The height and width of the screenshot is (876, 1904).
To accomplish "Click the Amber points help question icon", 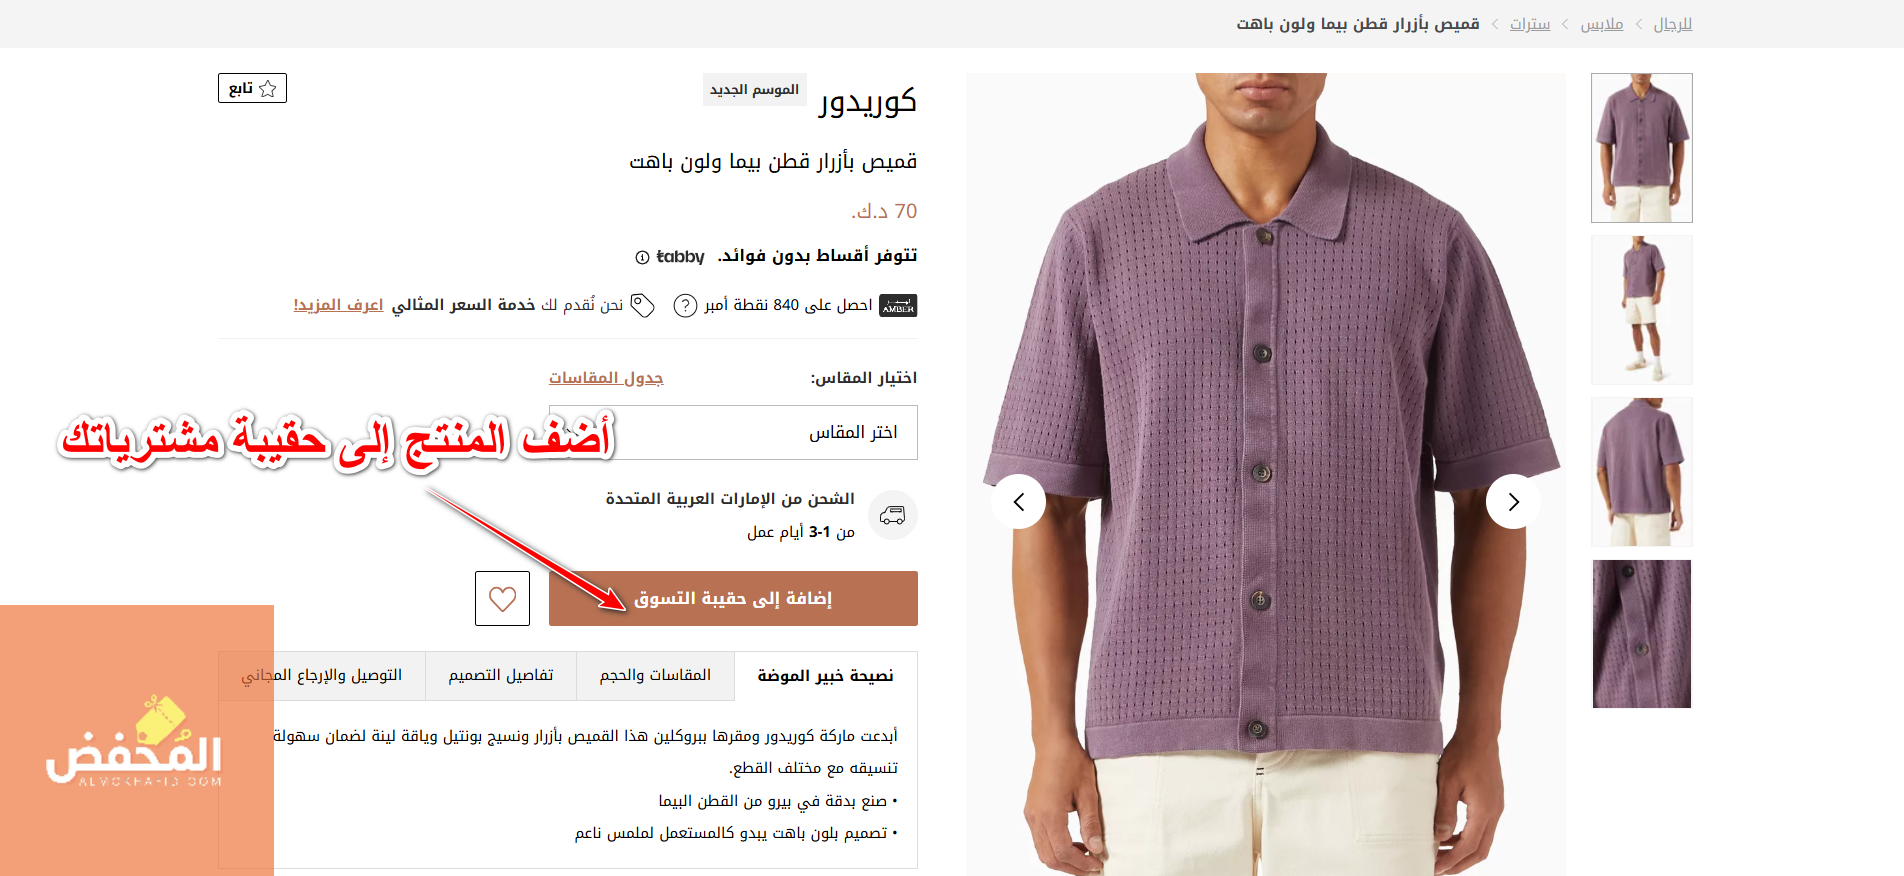I will coord(685,305).
